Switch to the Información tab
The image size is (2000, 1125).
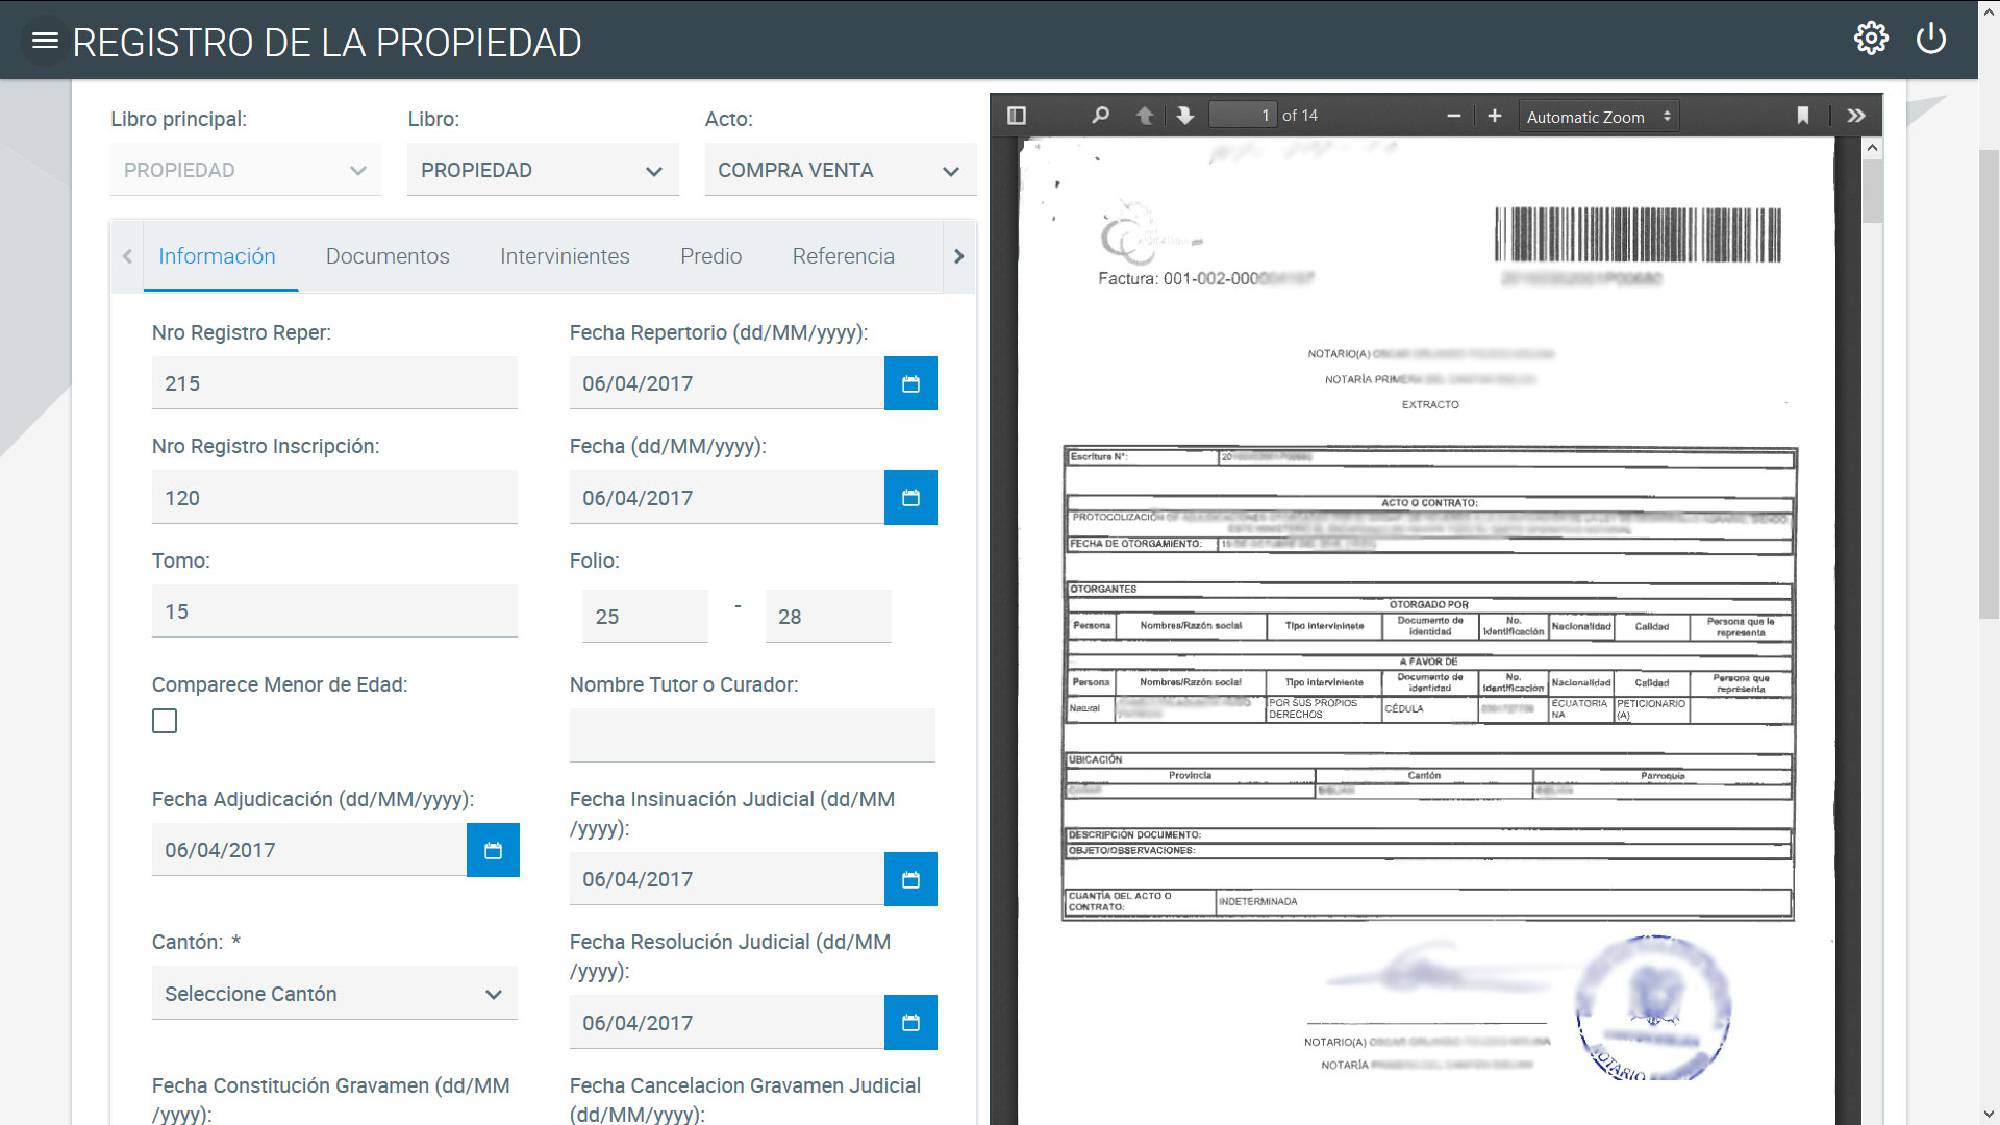217,256
